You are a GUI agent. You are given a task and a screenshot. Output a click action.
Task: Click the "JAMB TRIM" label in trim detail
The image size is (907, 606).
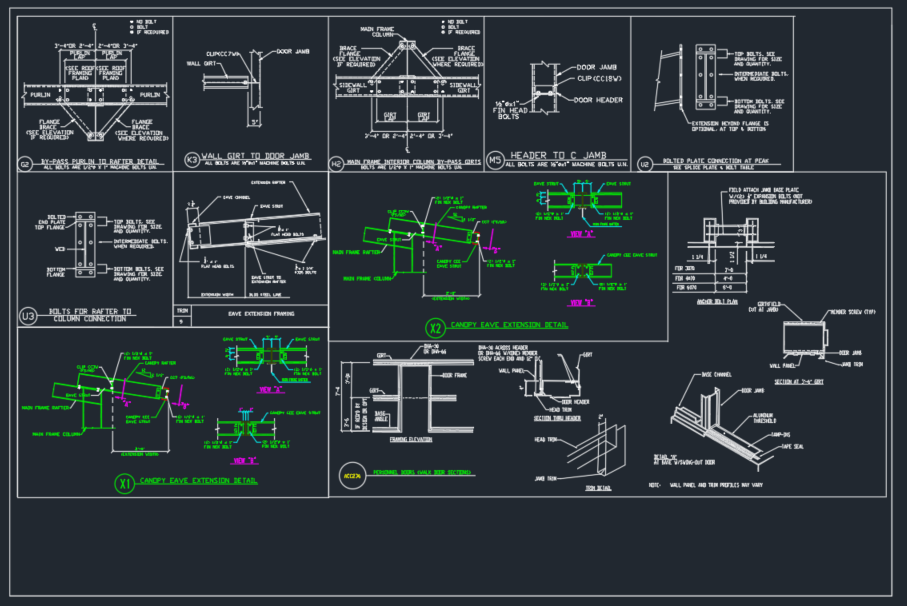[545, 479]
